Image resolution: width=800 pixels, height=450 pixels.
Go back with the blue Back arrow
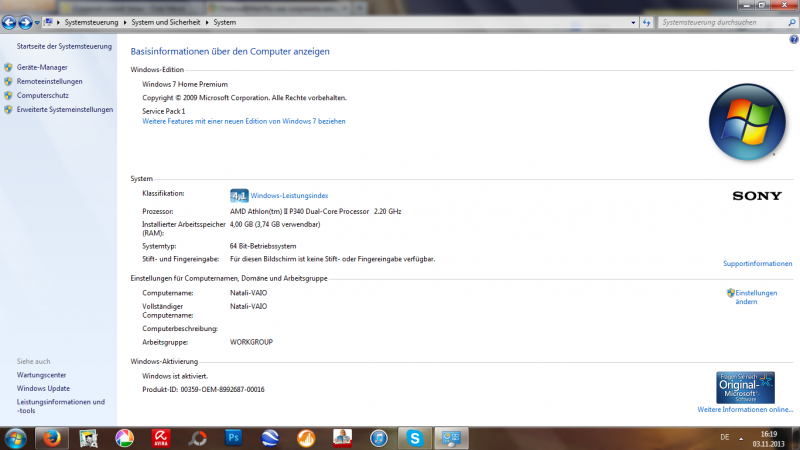click(x=9, y=22)
